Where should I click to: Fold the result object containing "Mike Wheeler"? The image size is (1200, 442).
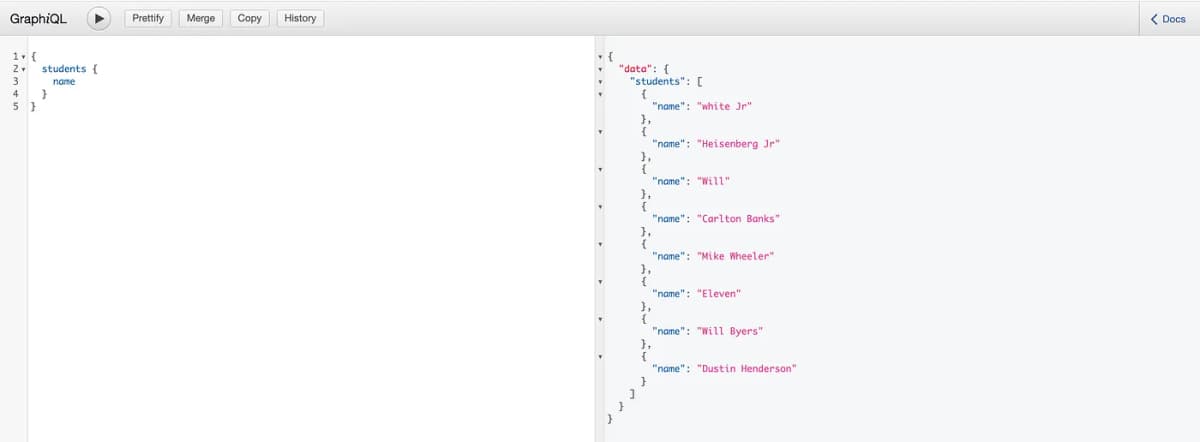click(x=600, y=244)
